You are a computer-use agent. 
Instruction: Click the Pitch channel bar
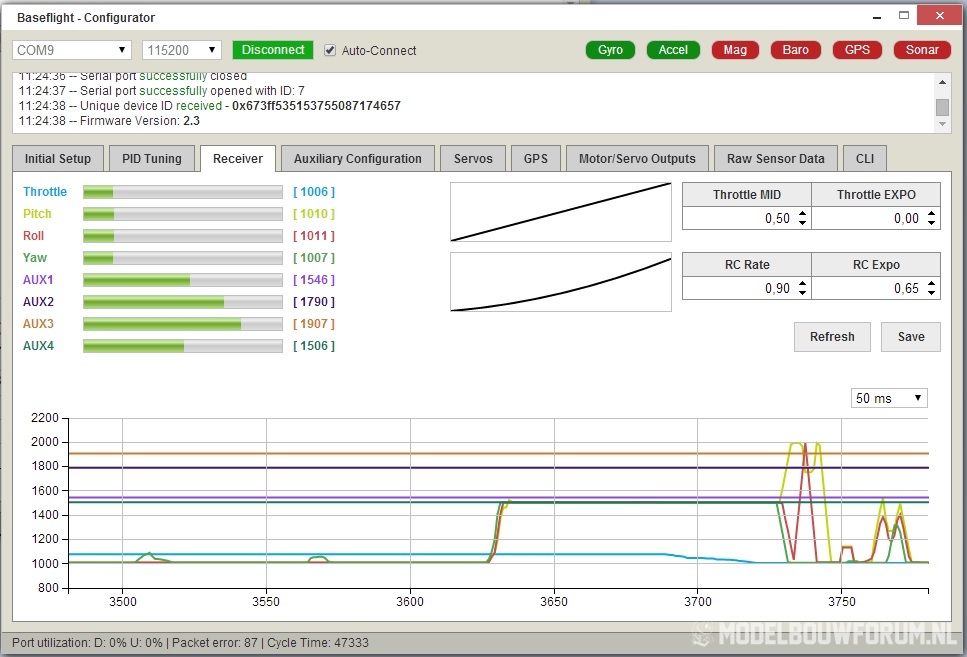[183, 214]
